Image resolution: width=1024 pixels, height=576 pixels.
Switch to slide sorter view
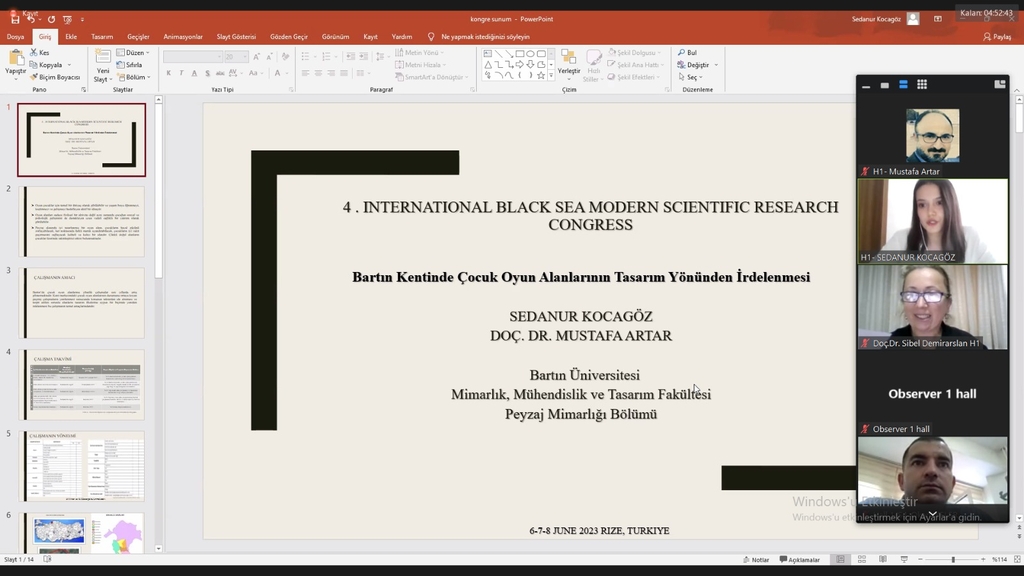click(x=862, y=560)
